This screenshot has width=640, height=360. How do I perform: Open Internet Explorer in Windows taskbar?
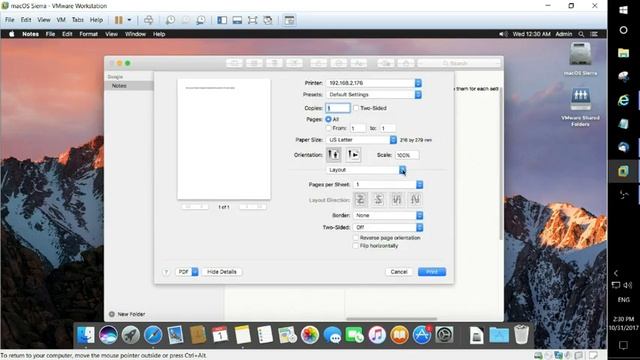623,100
